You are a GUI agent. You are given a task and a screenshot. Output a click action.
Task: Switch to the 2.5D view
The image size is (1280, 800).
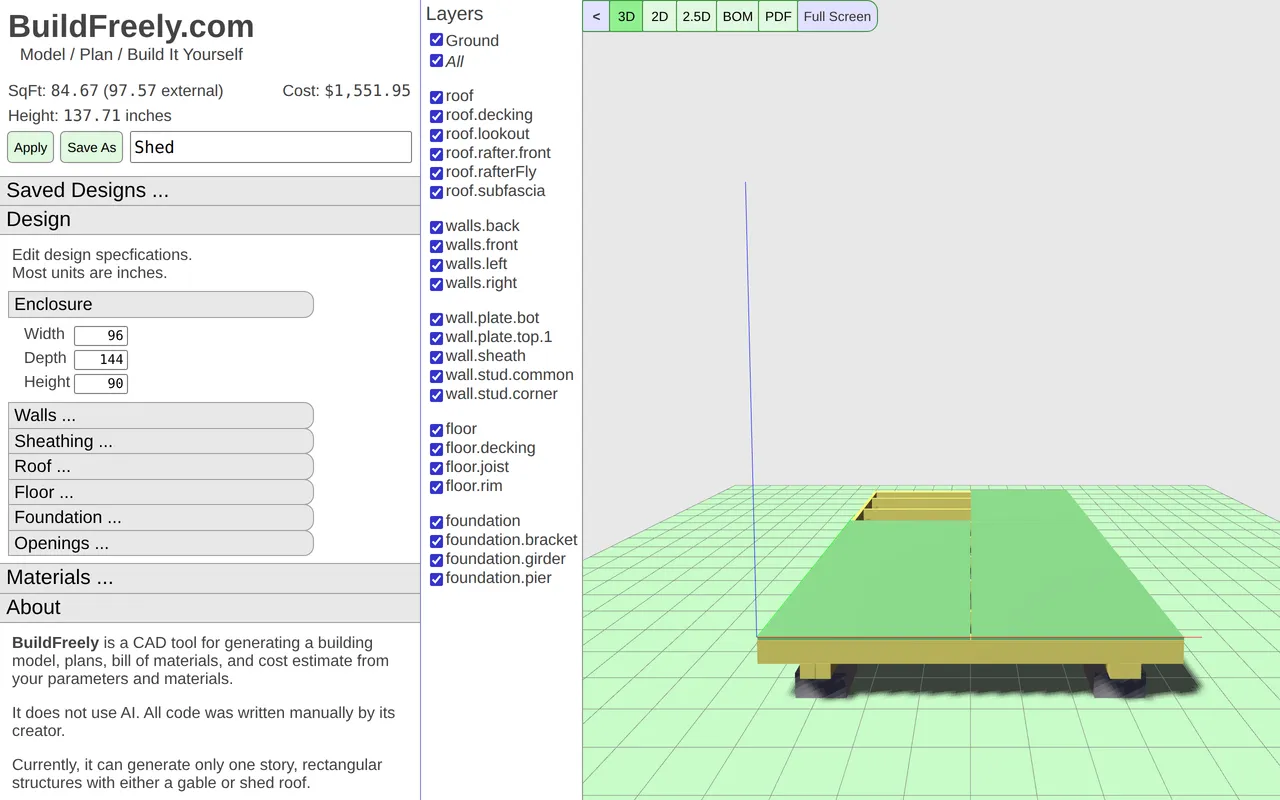(x=696, y=16)
